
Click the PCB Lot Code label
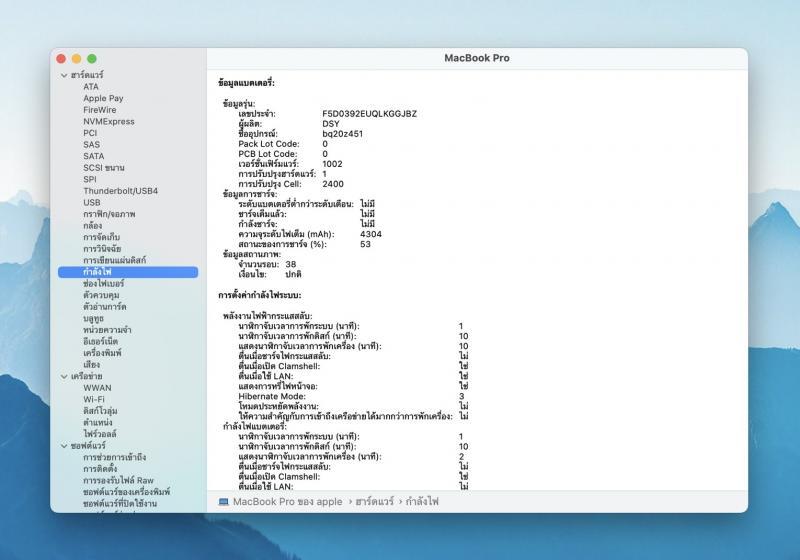pos(268,154)
